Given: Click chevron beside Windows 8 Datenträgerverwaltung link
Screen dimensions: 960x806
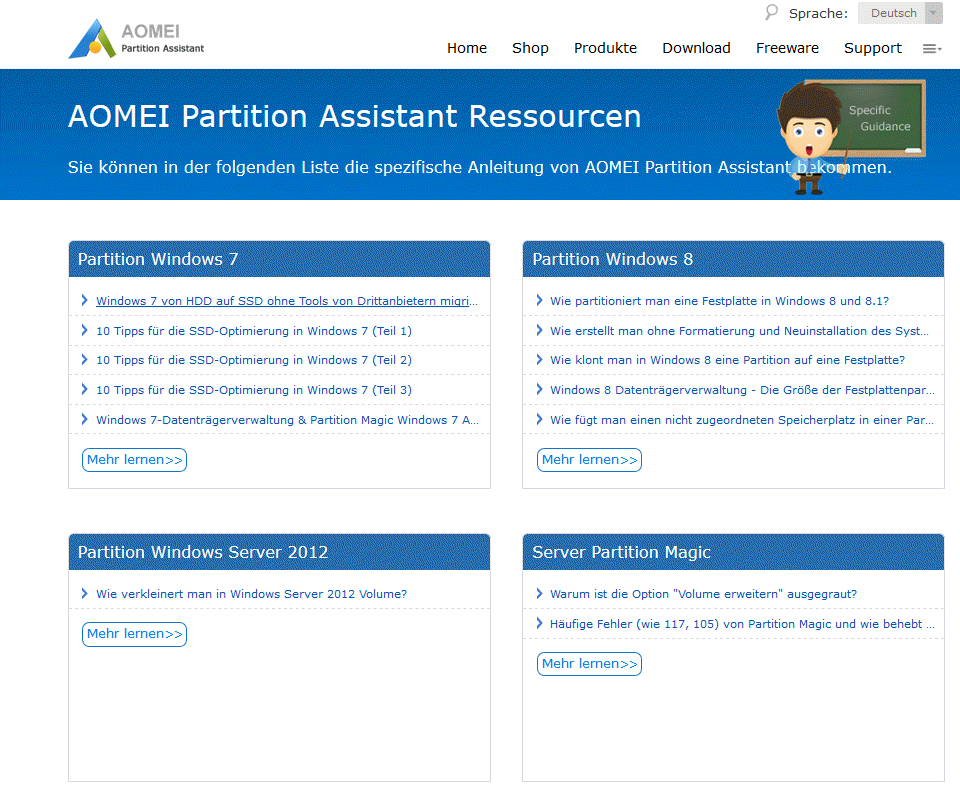Looking at the screenshot, I should tap(539, 389).
